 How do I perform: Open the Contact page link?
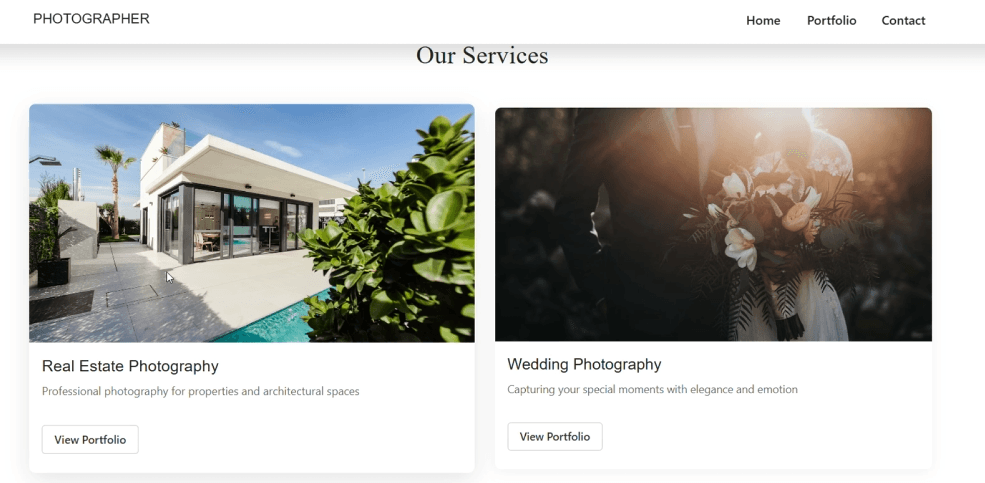[903, 21]
